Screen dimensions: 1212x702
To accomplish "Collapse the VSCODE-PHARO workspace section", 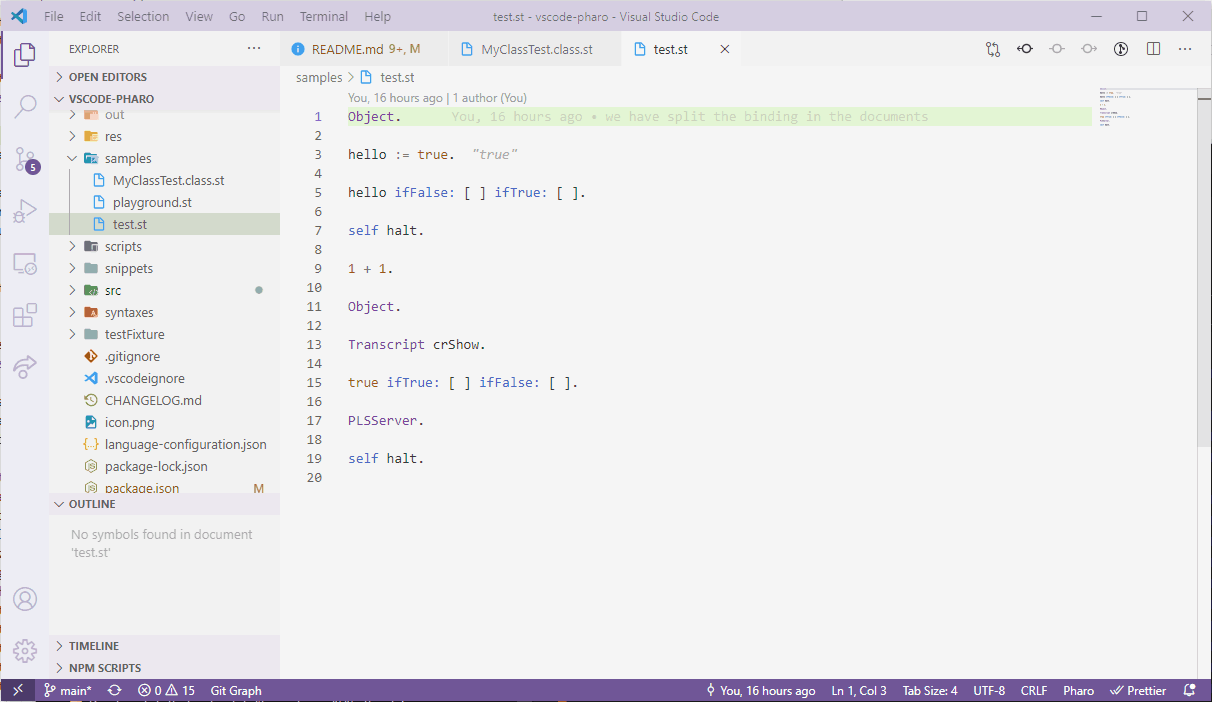I will [164, 99].
